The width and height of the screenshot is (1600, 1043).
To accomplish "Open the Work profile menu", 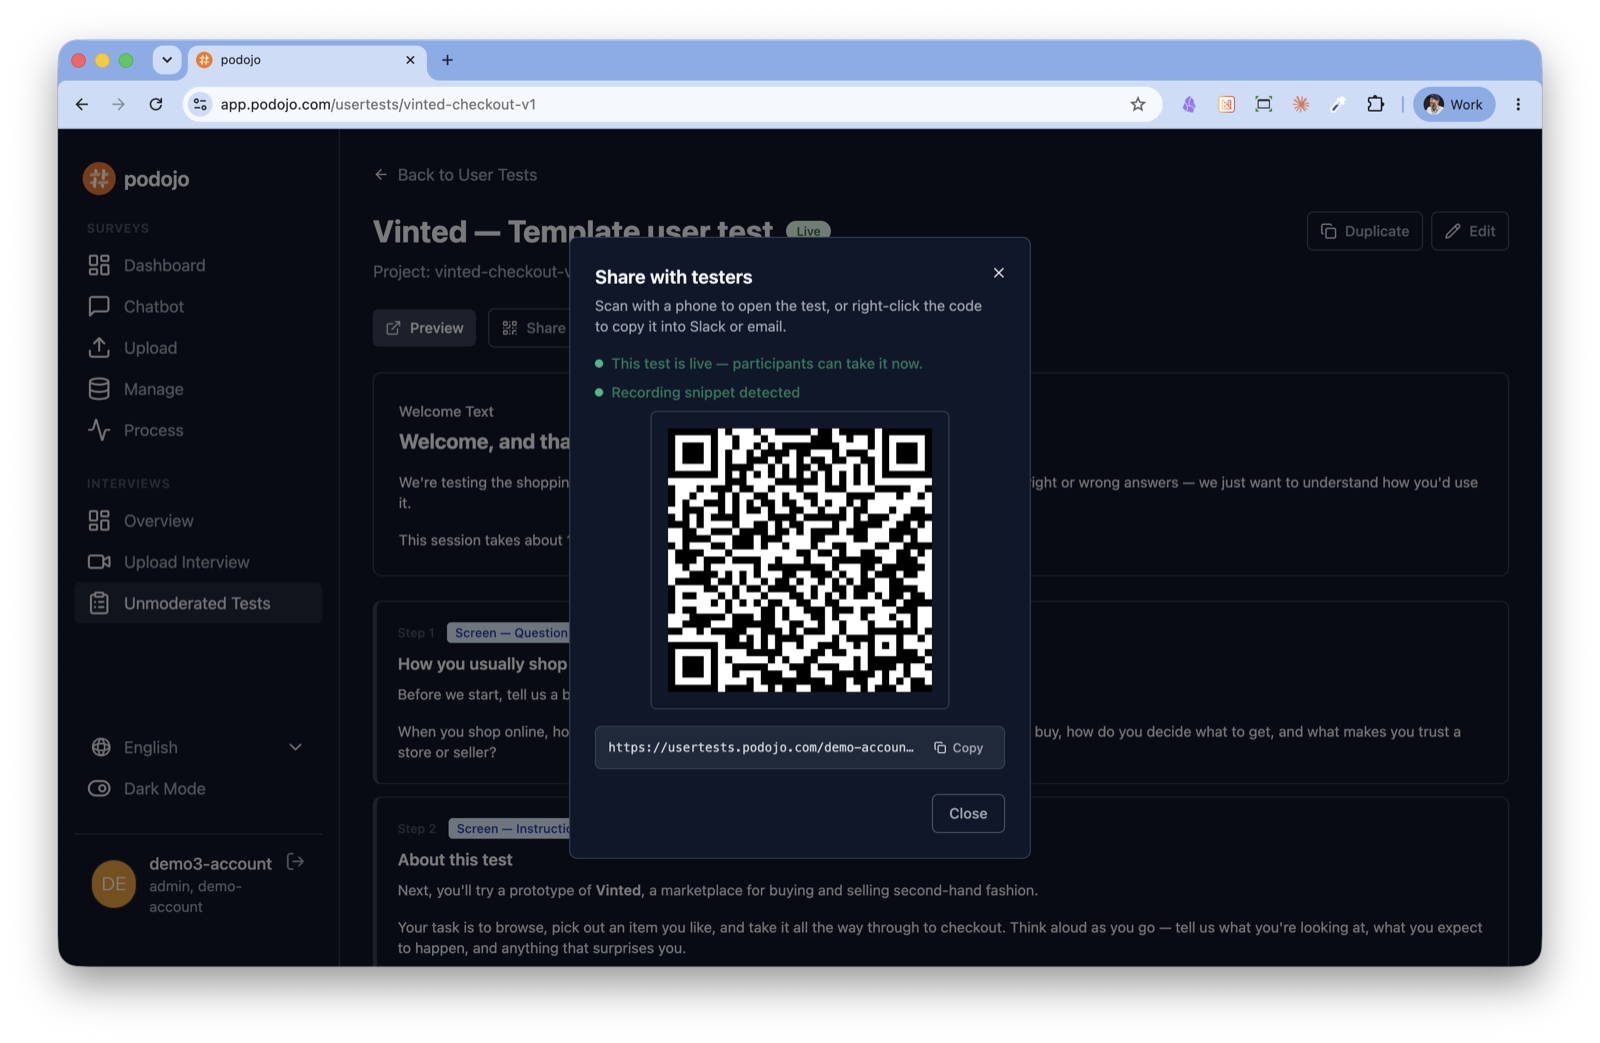I will click(x=1454, y=104).
